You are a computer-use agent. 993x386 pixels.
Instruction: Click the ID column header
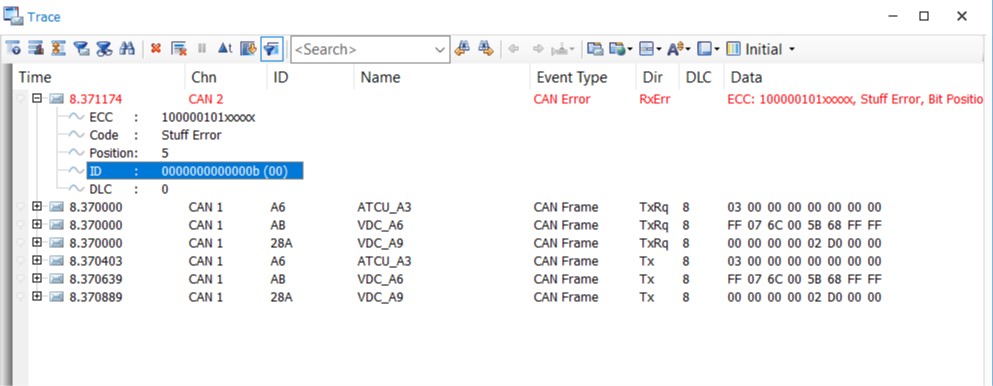click(310, 77)
